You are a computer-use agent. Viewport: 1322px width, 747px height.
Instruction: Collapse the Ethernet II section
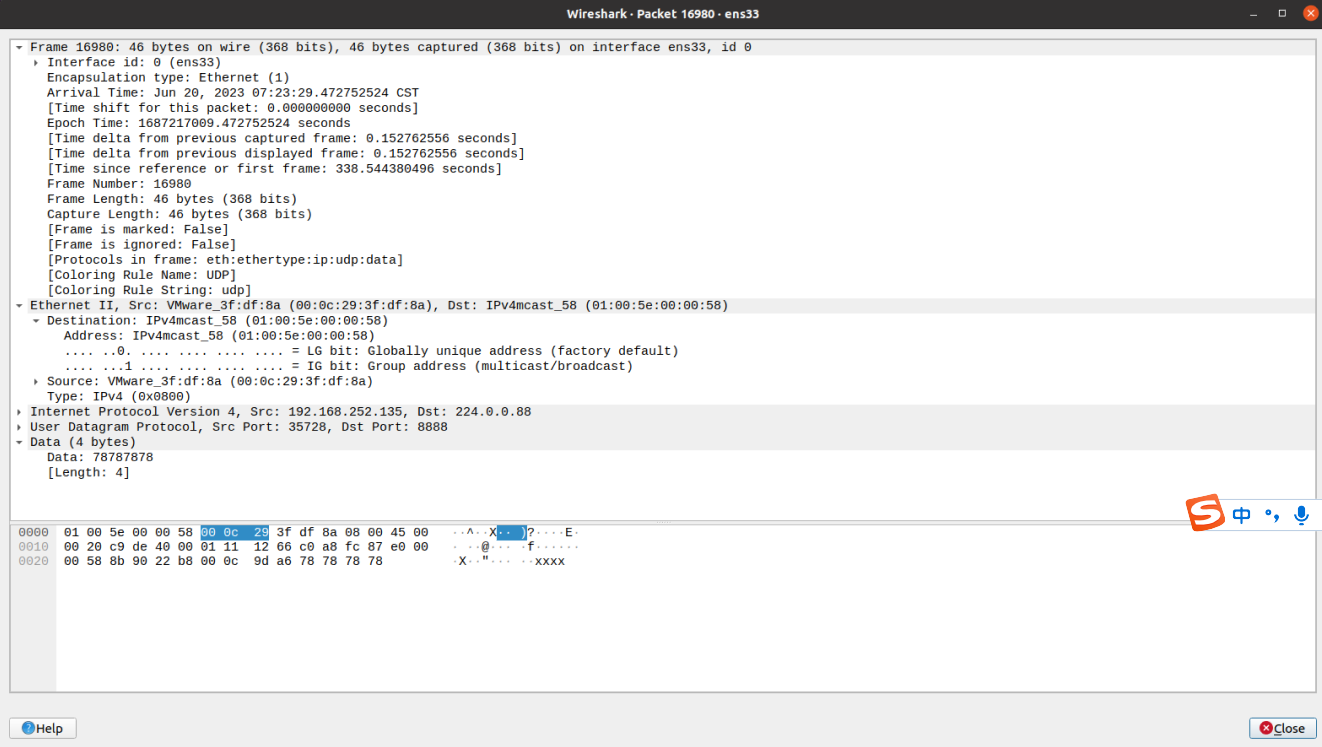pyautogui.click(x=19, y=305)
